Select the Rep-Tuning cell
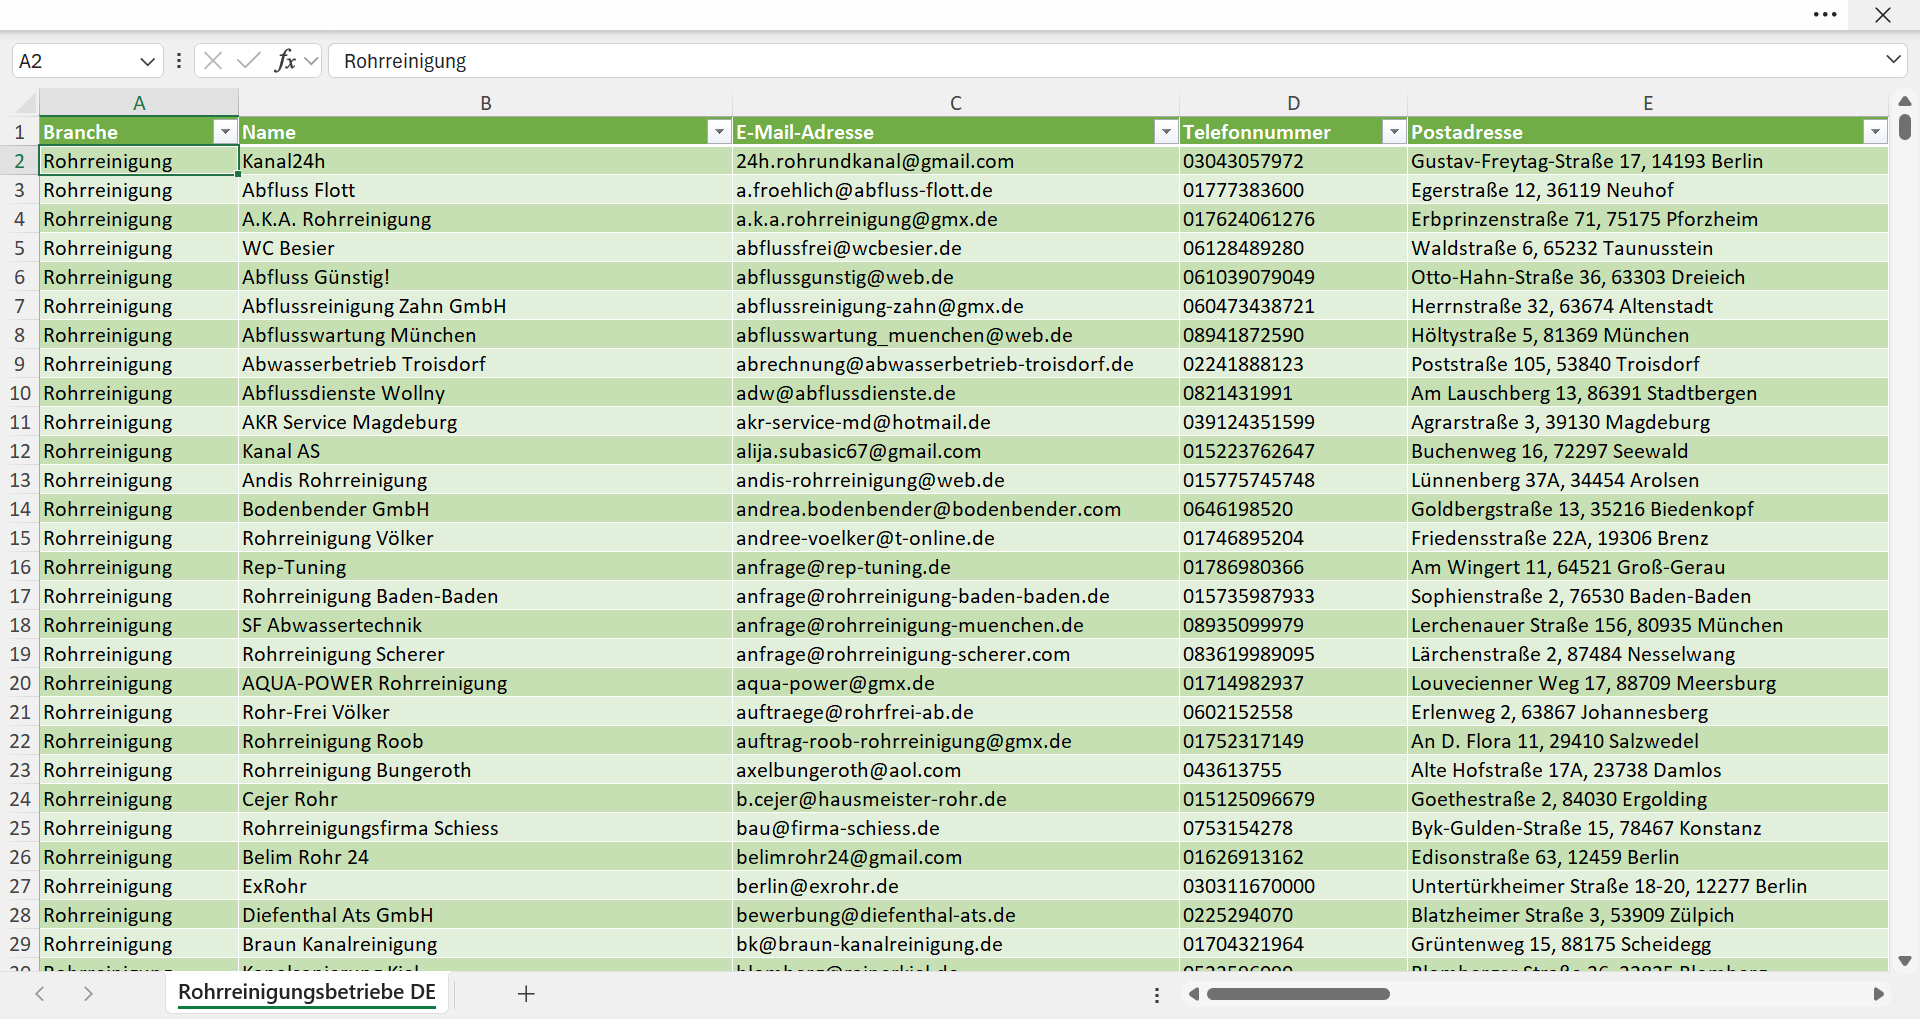Viewport: 1920px width, 1019px height. [485, 567]
